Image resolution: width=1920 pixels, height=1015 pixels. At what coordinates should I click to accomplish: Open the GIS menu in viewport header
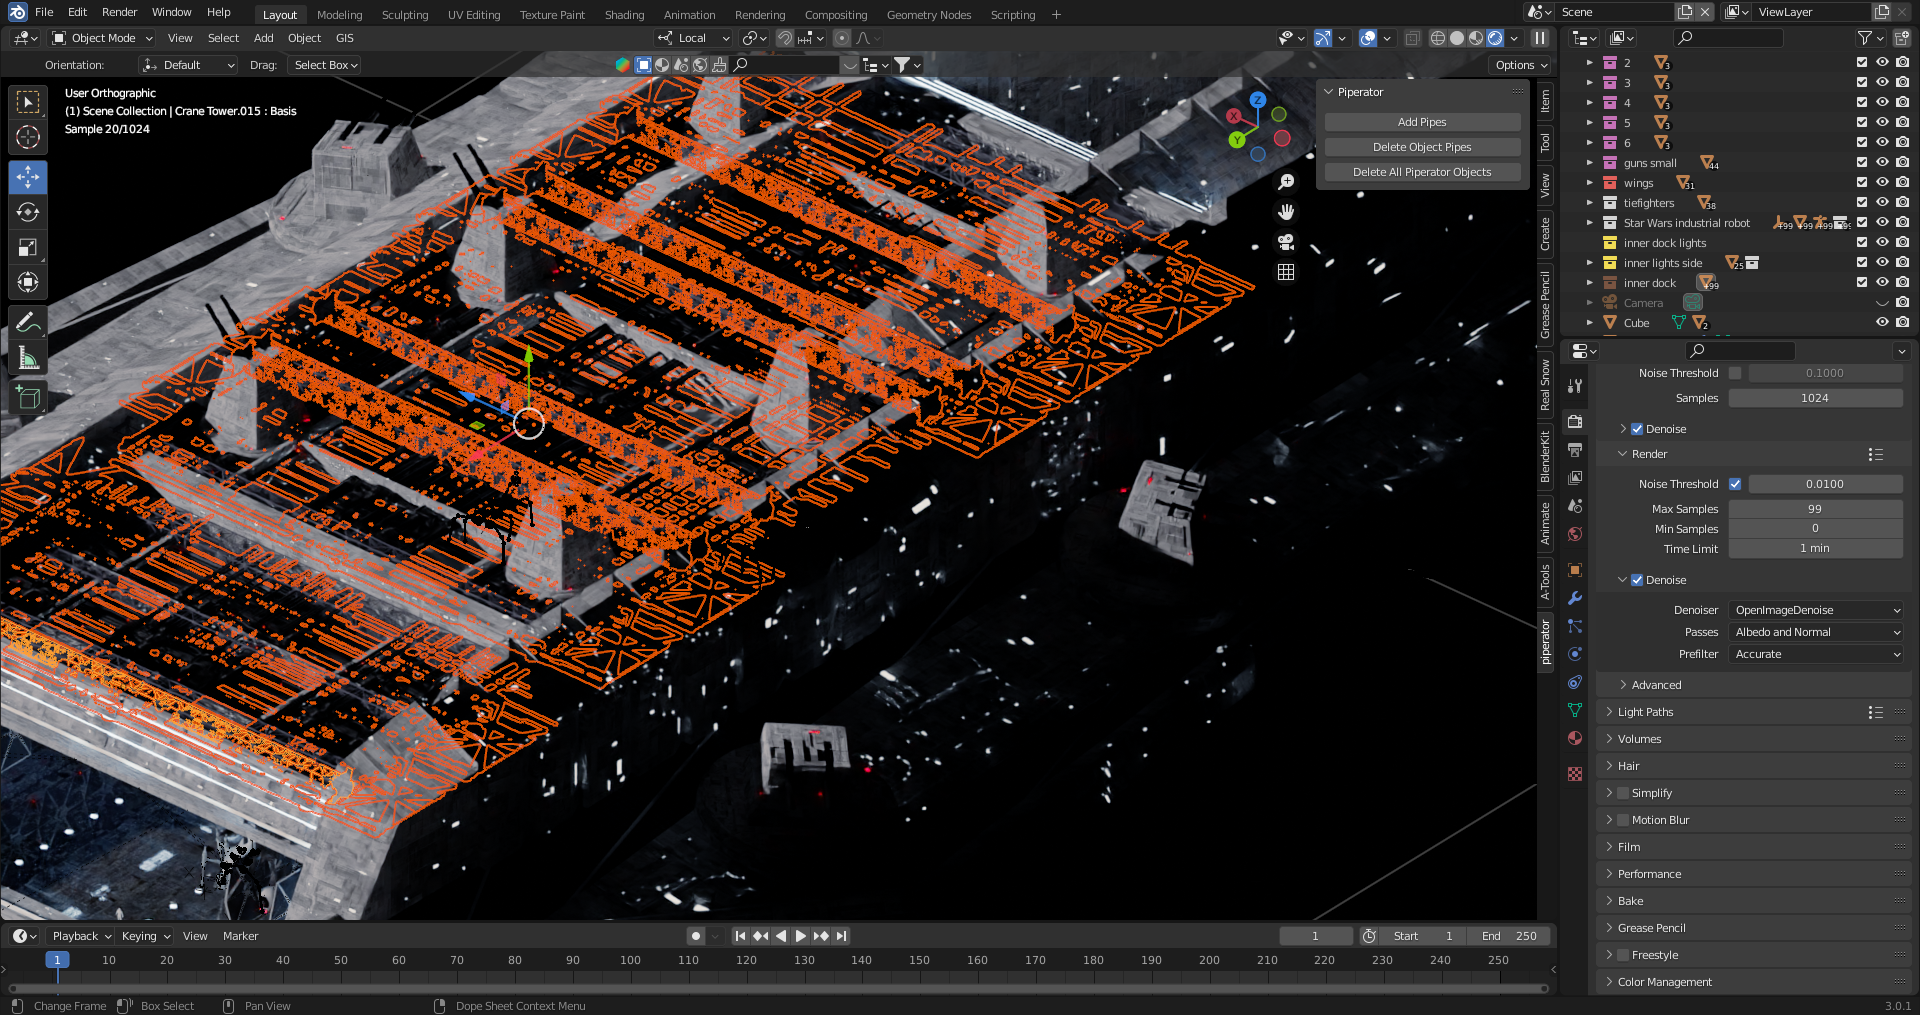coord(345,38)
